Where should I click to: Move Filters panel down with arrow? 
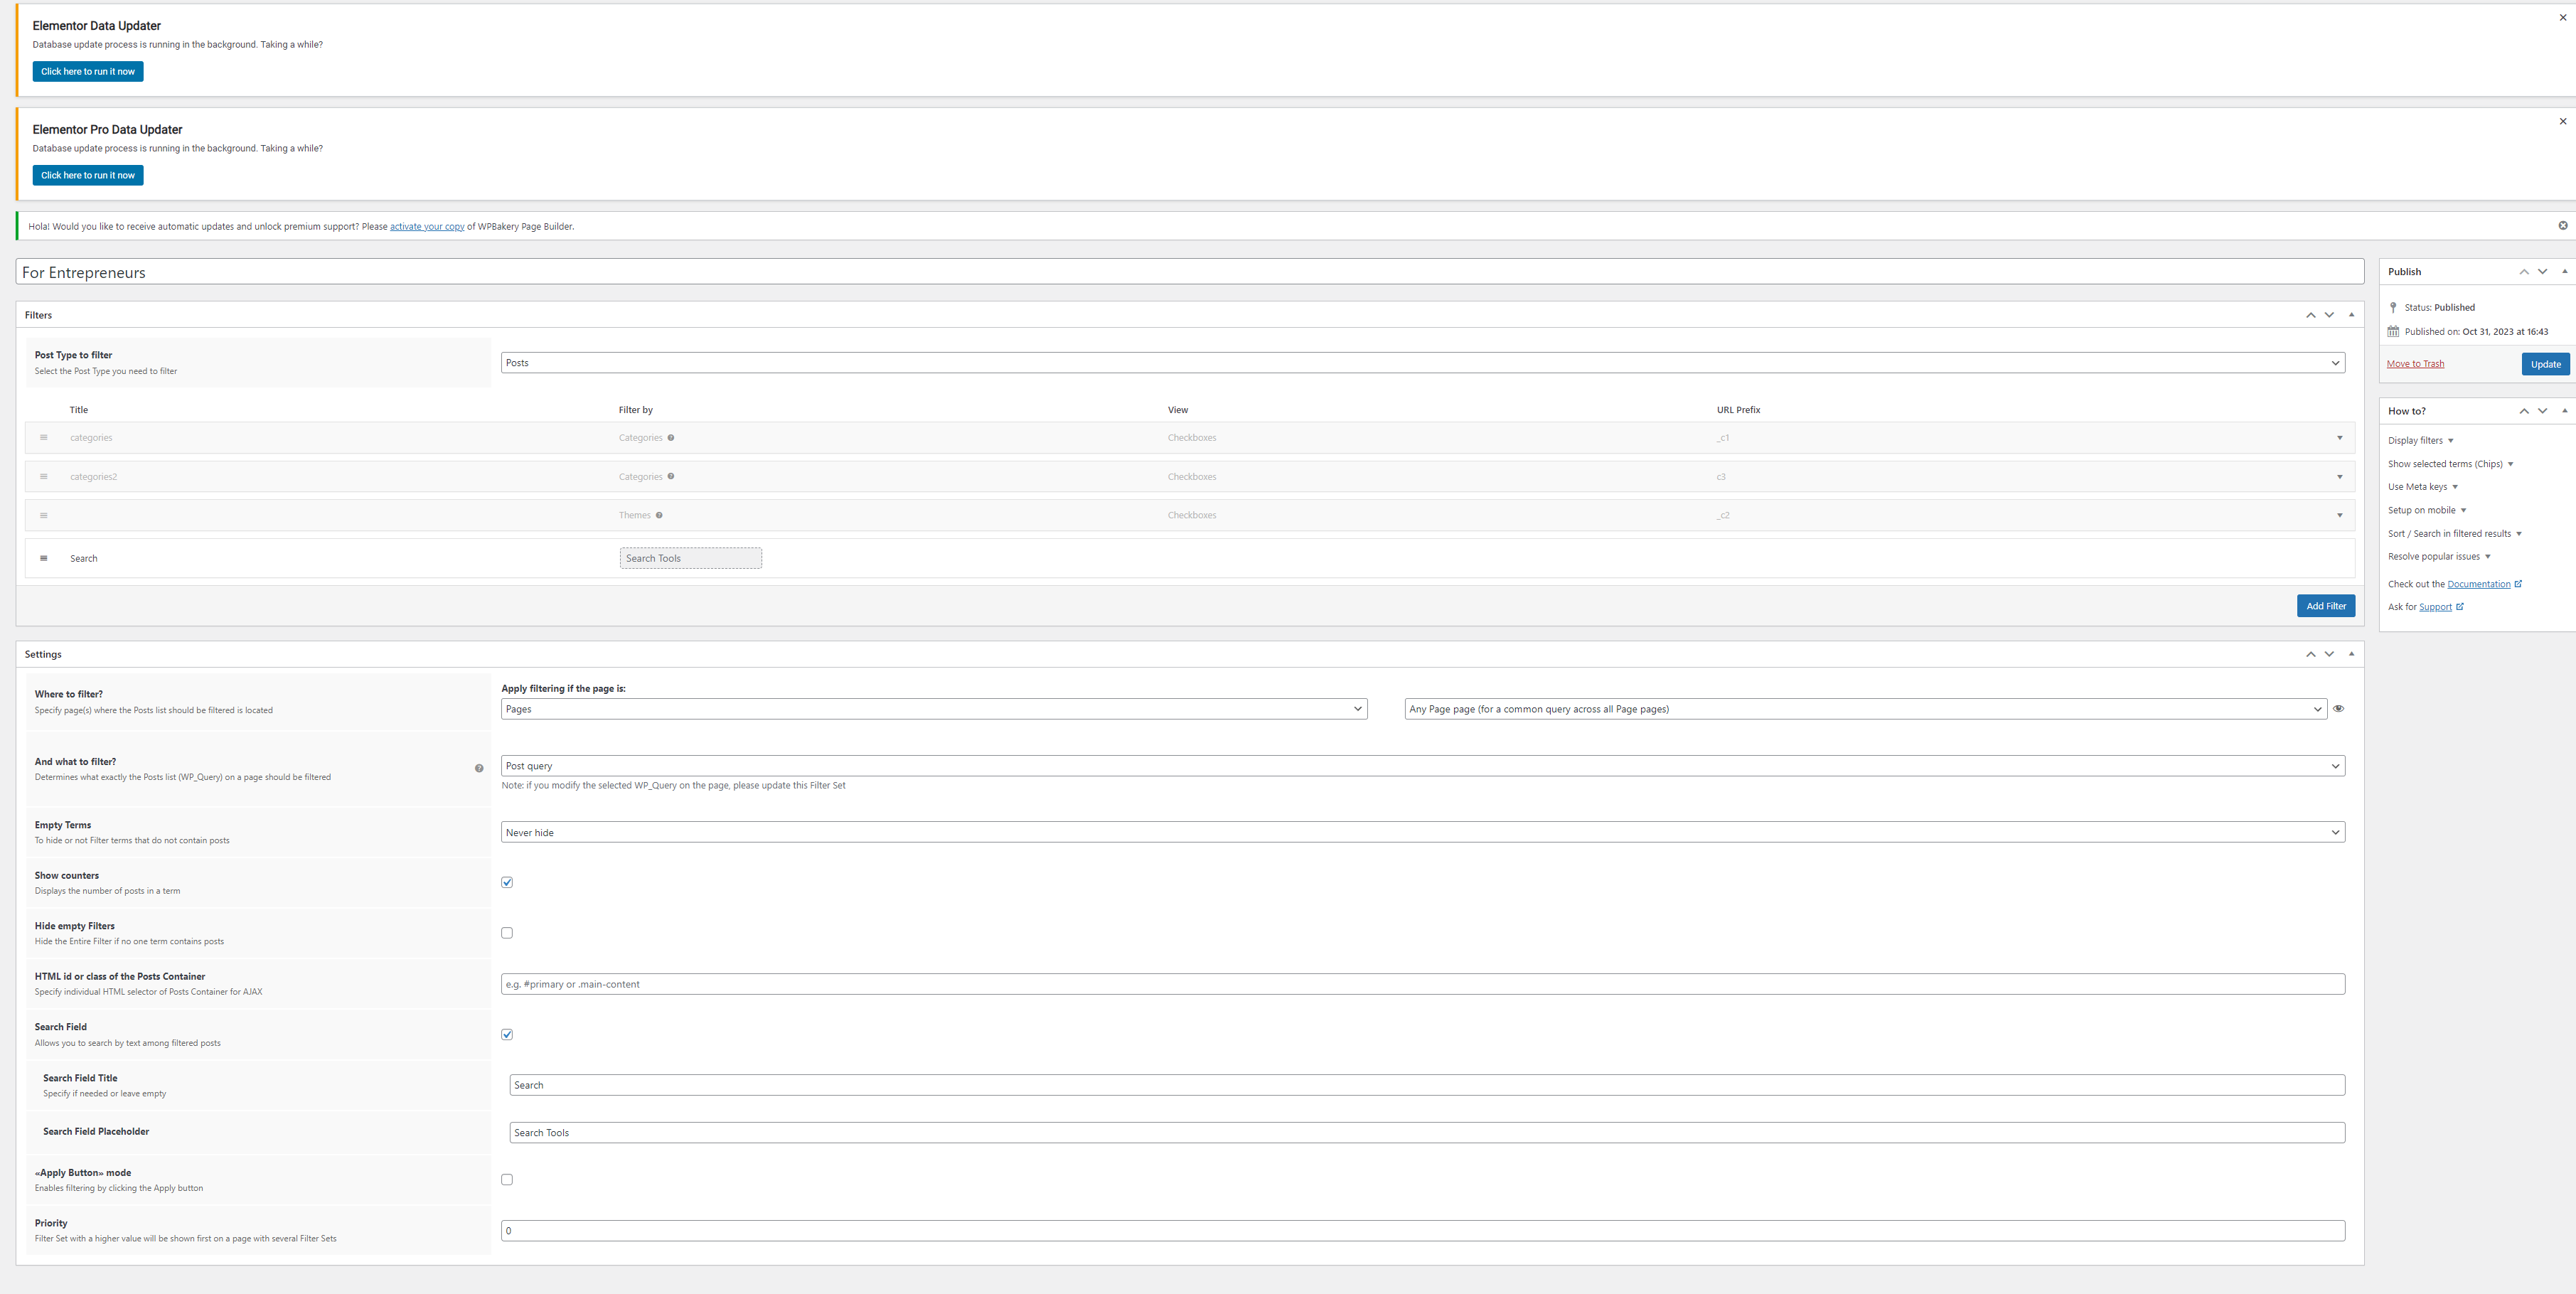pyautogui.click(x=2329, y=315)
